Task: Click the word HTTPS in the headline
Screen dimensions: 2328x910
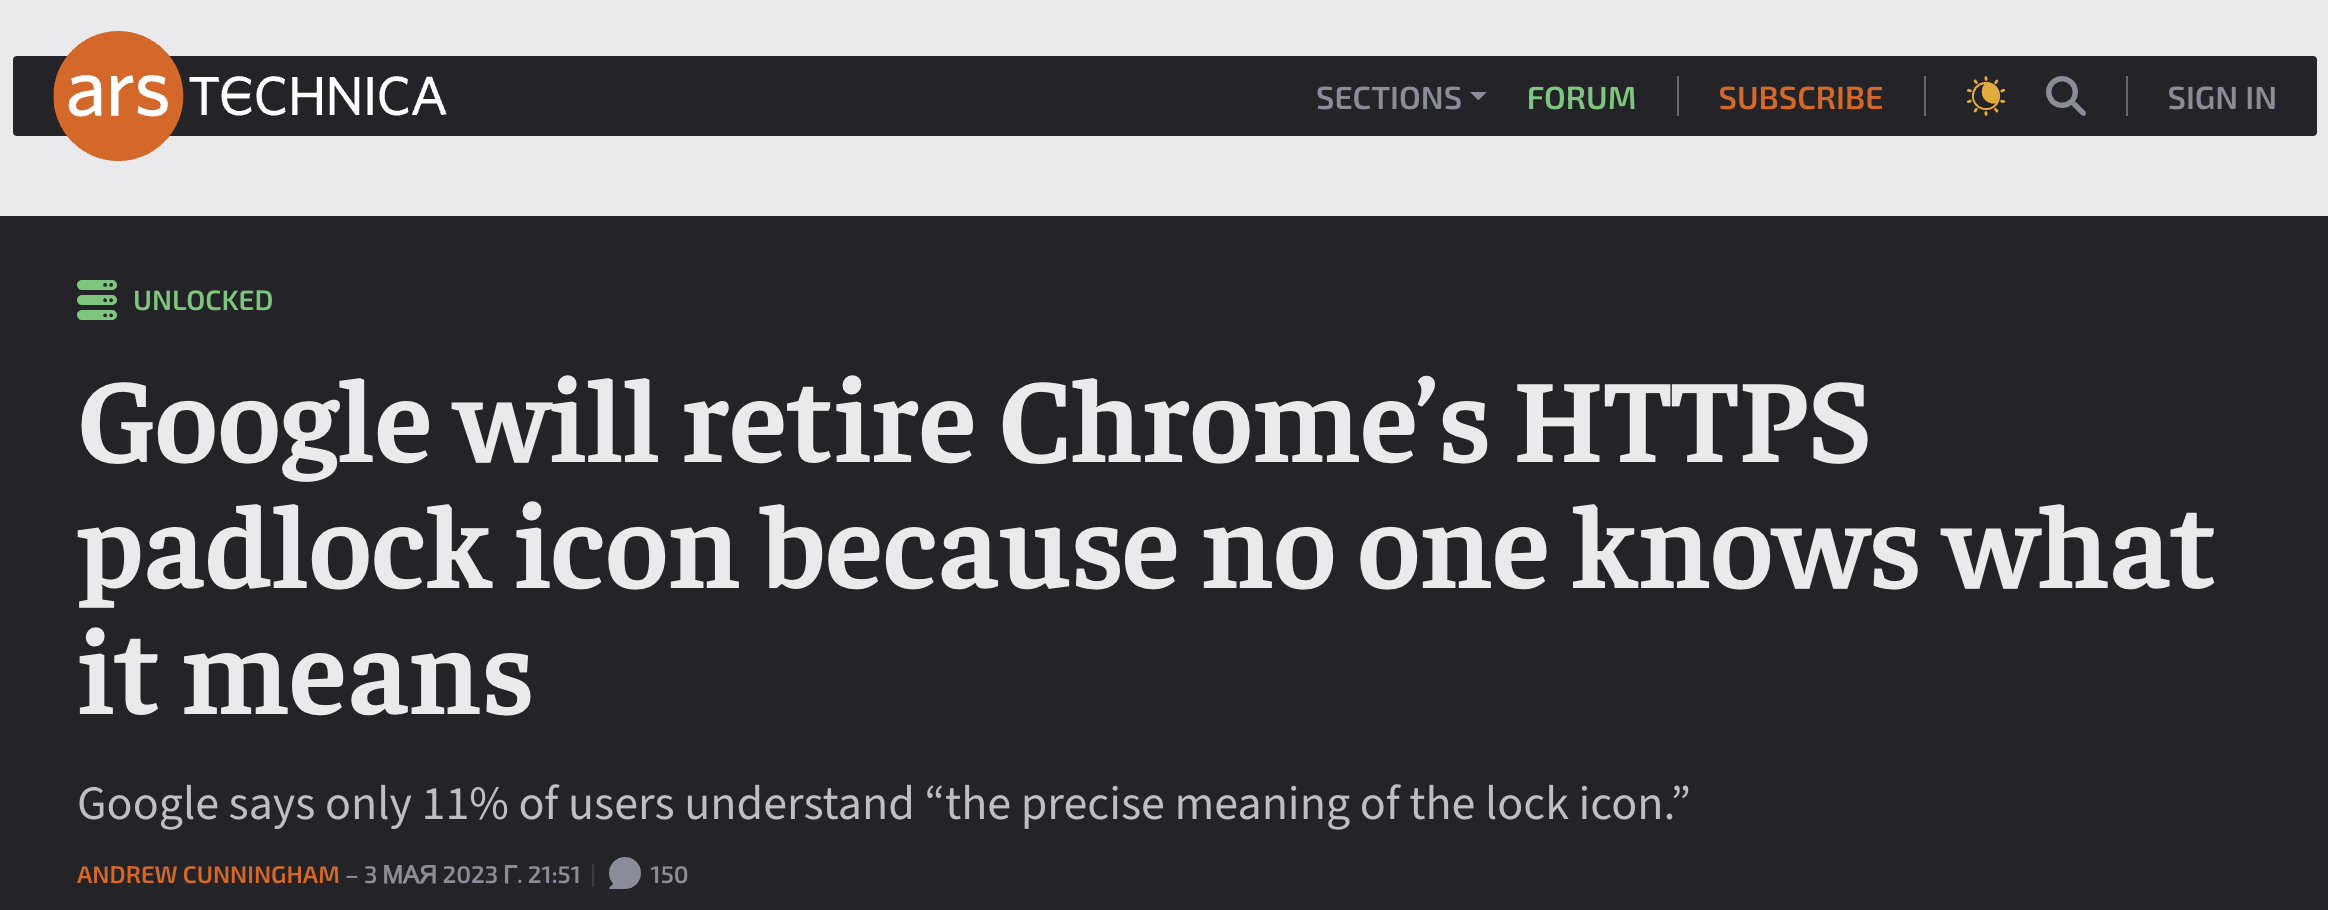Action: tap(1690, 425)
